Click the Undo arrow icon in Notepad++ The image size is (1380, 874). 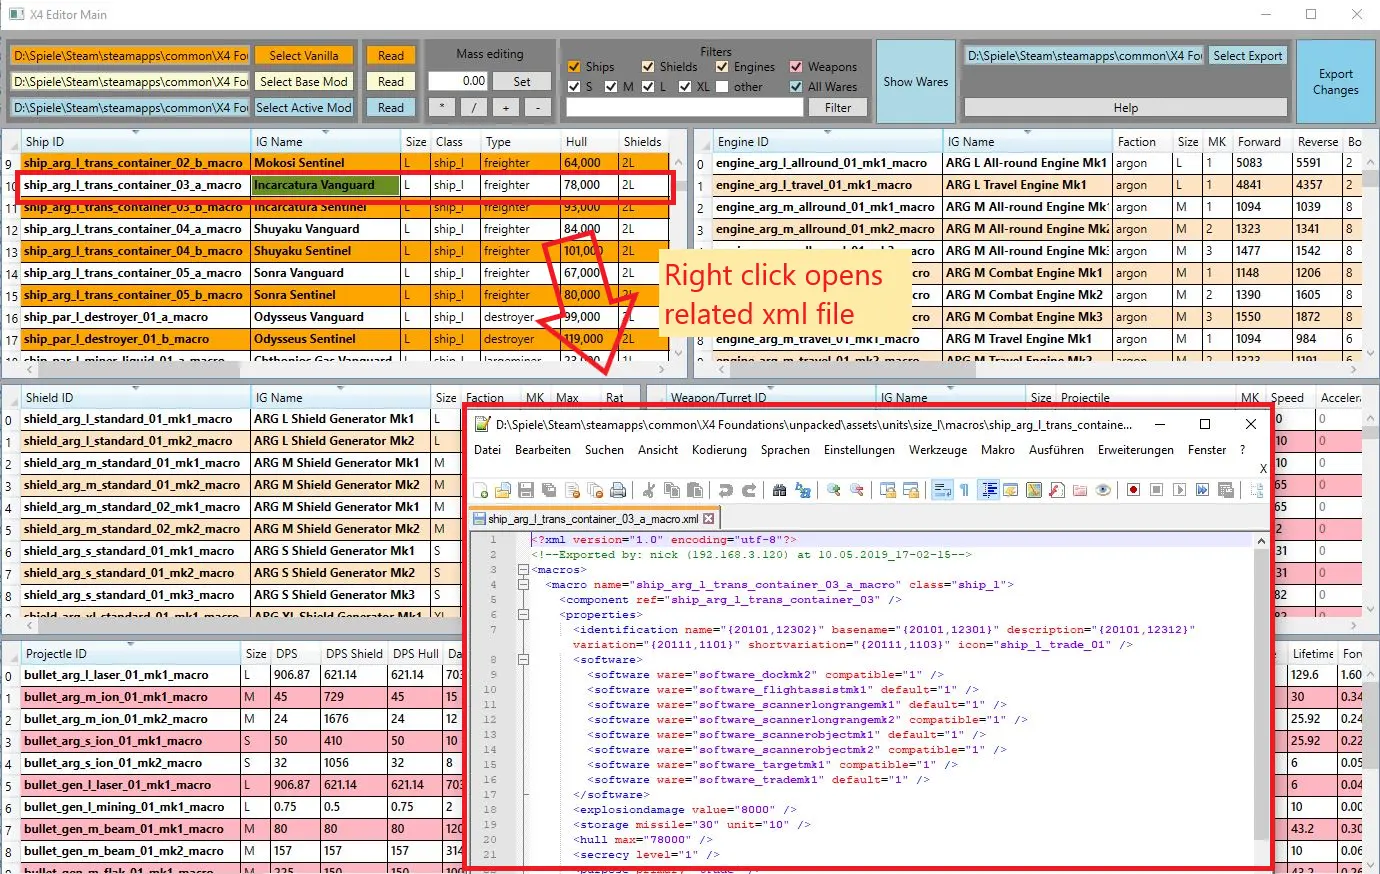pos(725,490)
